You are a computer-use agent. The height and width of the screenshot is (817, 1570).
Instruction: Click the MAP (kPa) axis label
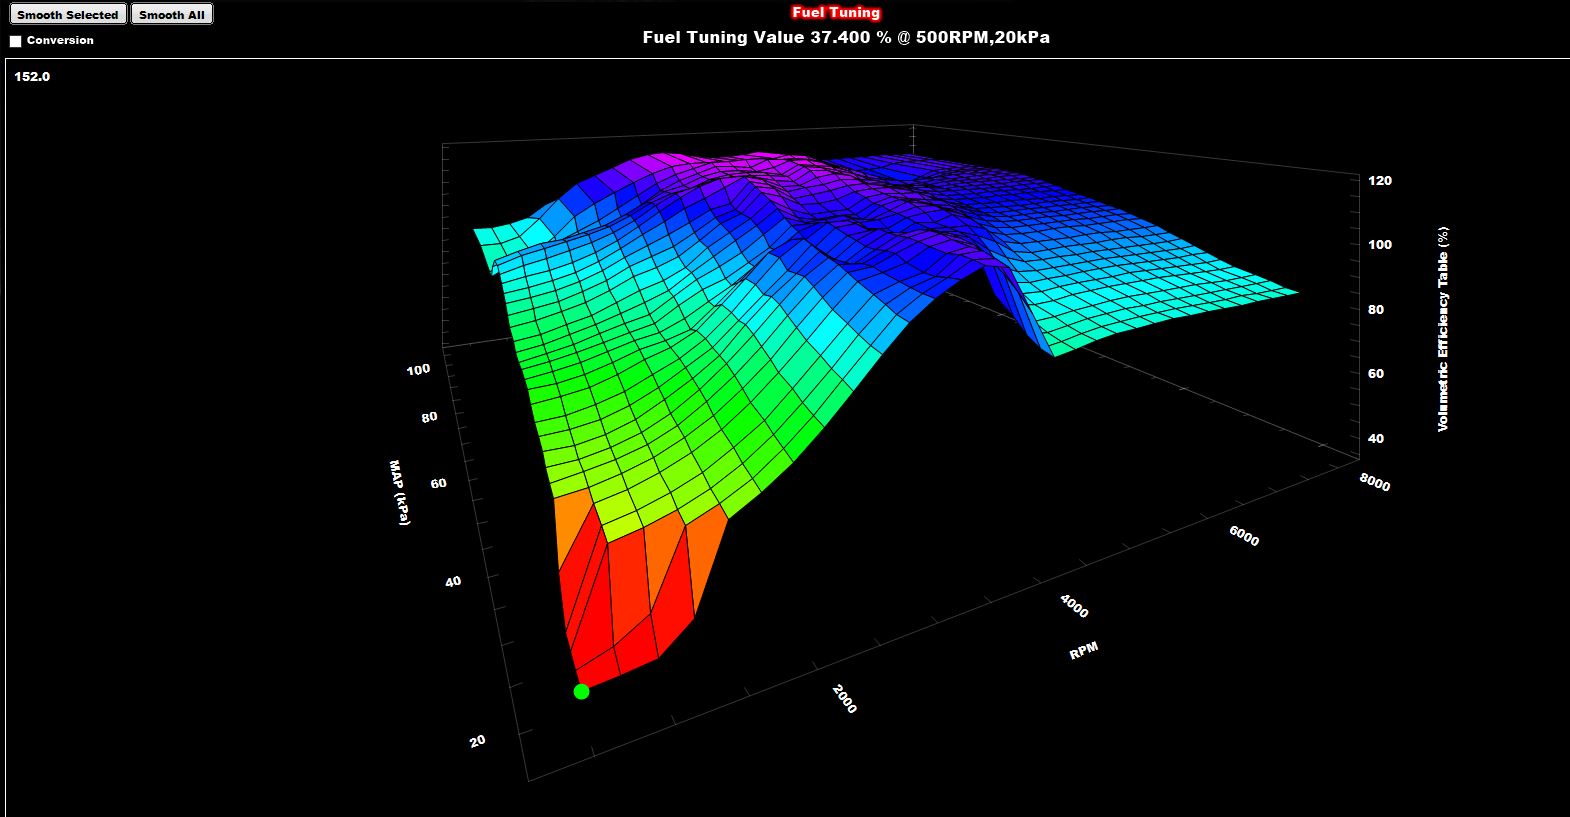pos(400,493)
